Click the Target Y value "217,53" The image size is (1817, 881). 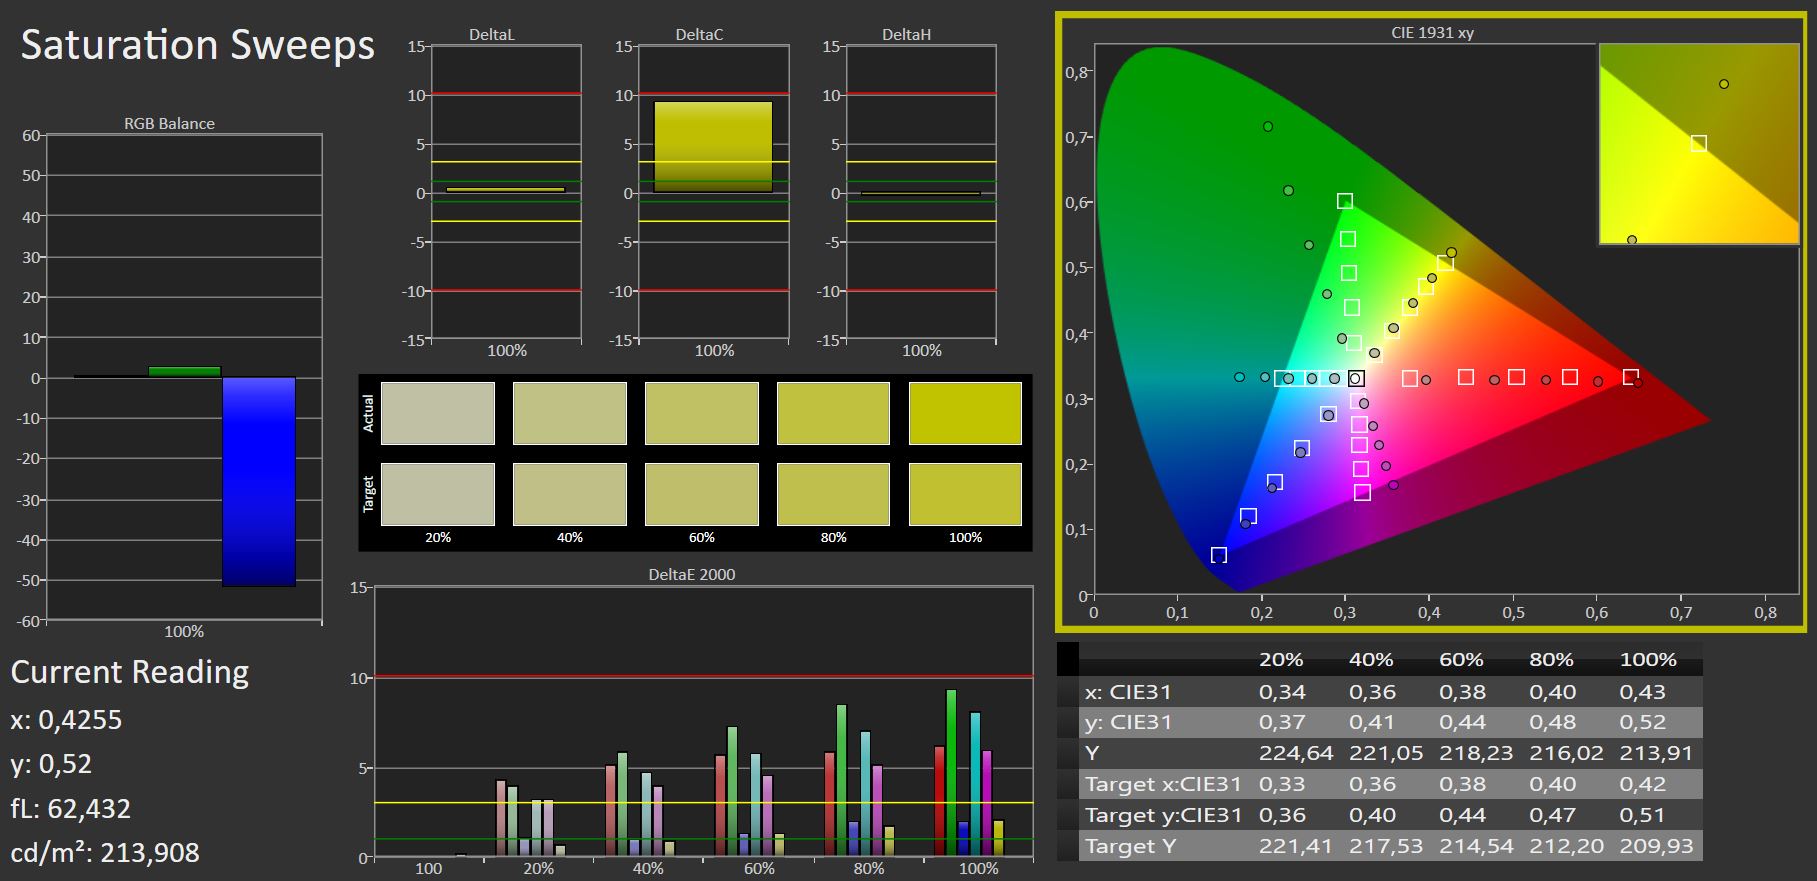point(1386,846)
